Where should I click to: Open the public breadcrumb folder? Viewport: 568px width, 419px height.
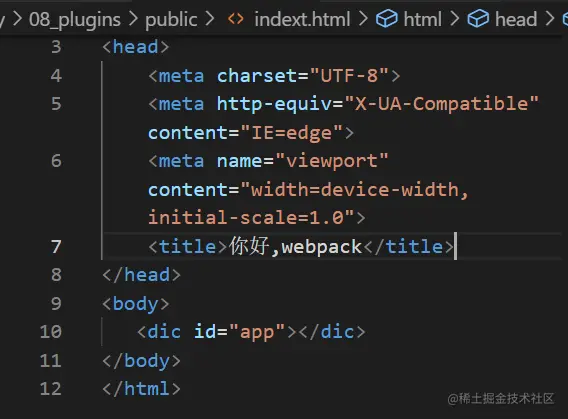(171, 20)
